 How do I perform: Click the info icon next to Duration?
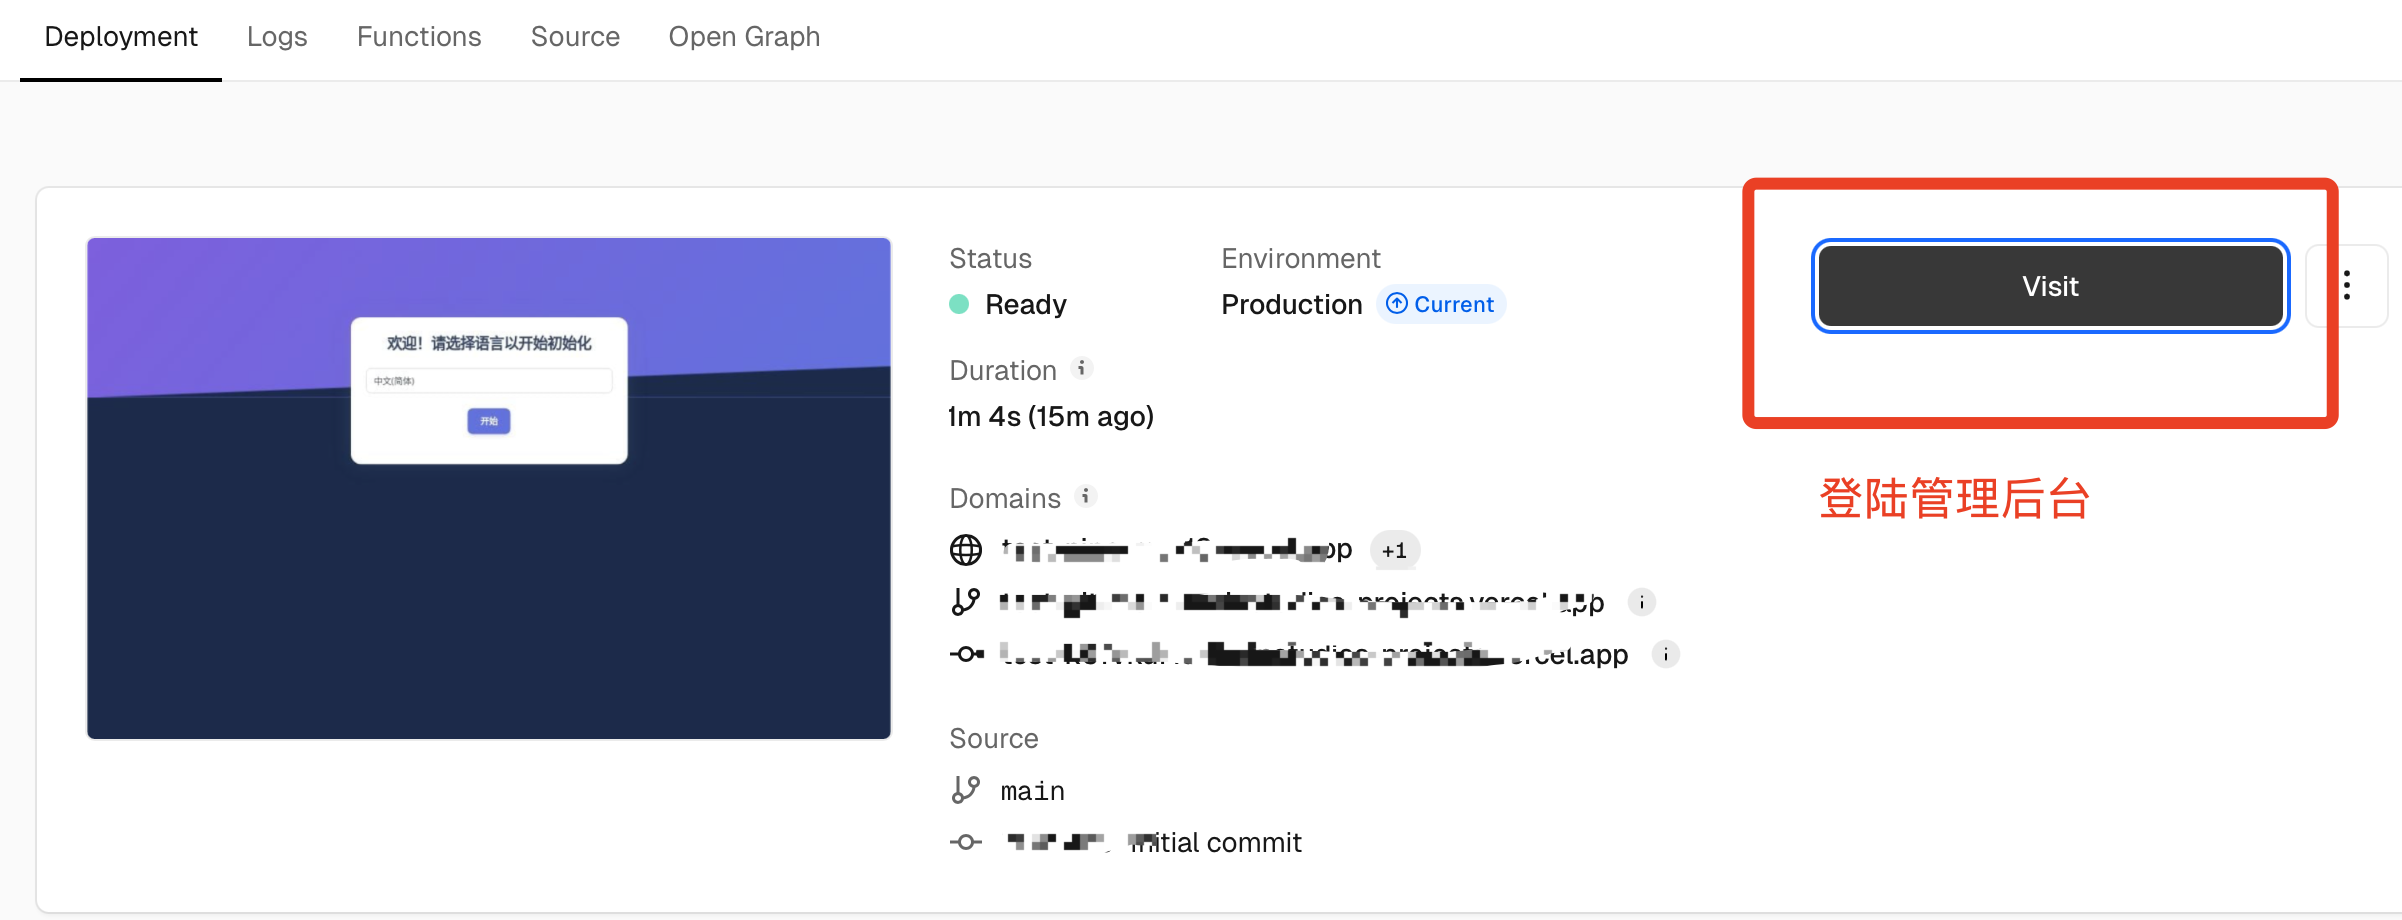[x=1081, y=368]
